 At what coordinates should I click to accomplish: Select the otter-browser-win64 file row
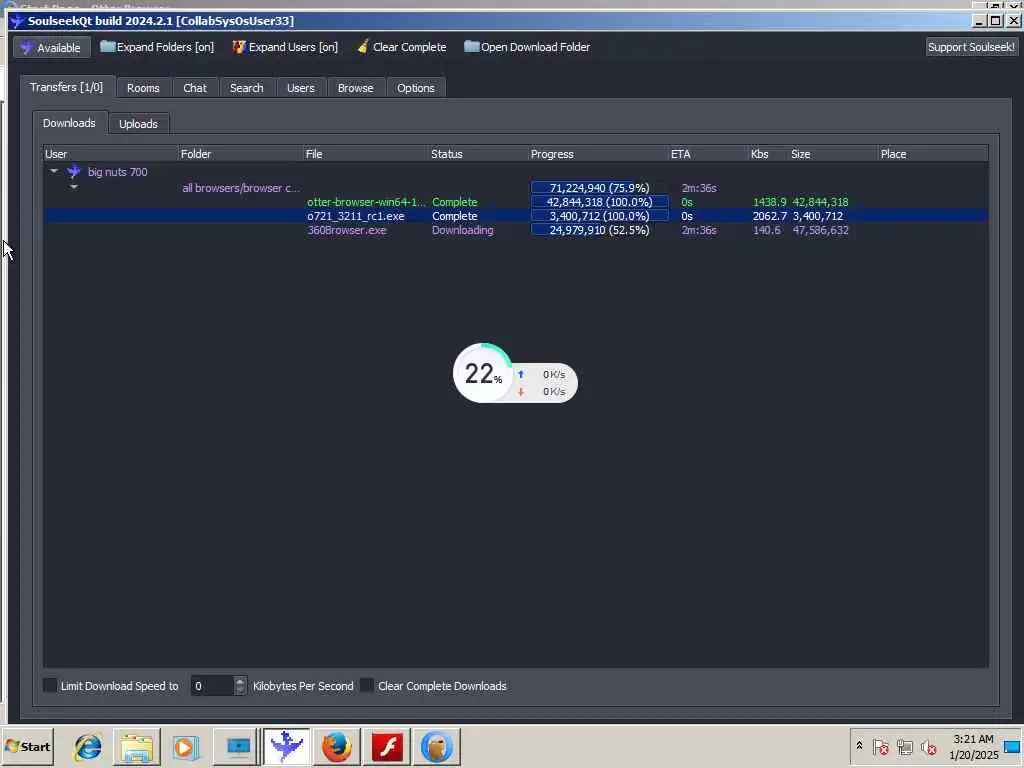[515, 202]
